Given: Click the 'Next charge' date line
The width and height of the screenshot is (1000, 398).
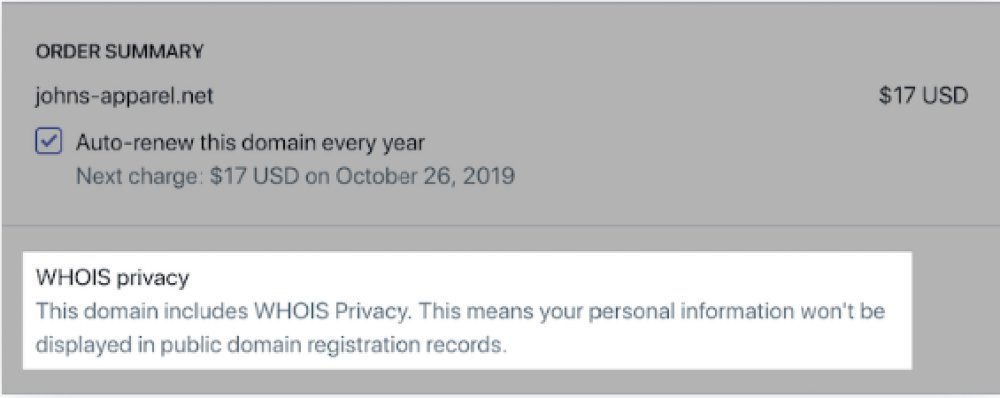Looking at the screenshot, I should pyautogui.click(x=295, y=175).
